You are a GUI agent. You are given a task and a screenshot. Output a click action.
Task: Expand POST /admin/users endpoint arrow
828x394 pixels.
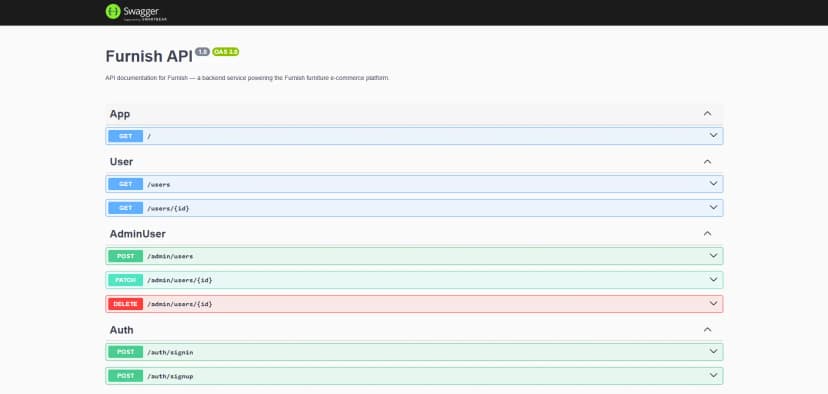click(x=713, y=256)
